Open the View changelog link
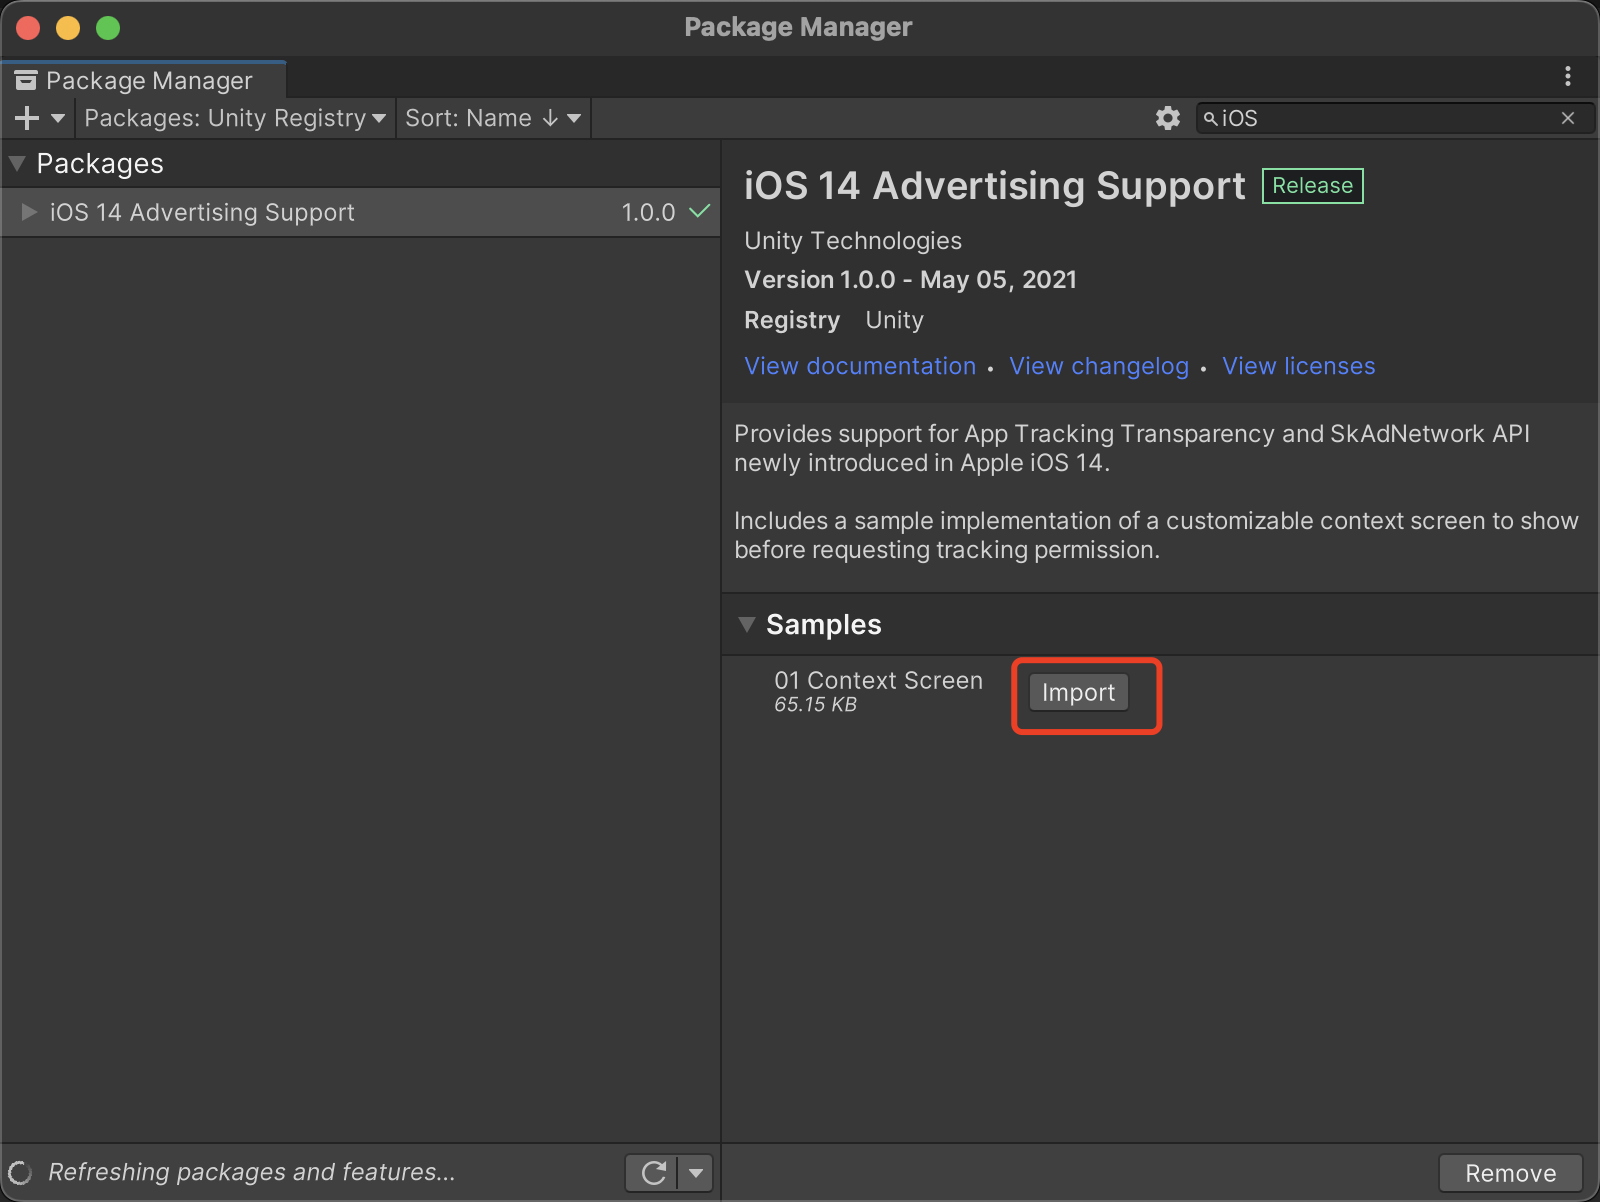This screenshot has height=1202, width=1600. click(1099, 366)
